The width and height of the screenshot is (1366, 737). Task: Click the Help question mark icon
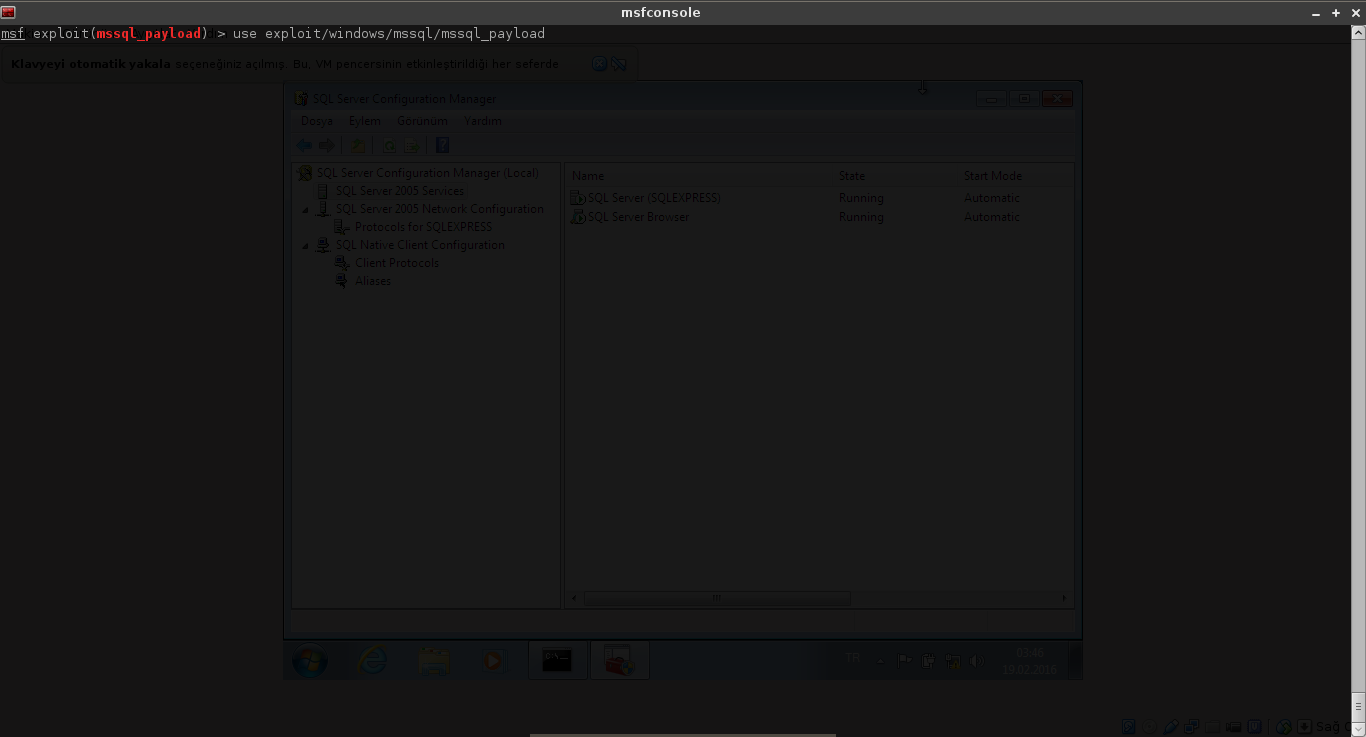pos(442,146)
